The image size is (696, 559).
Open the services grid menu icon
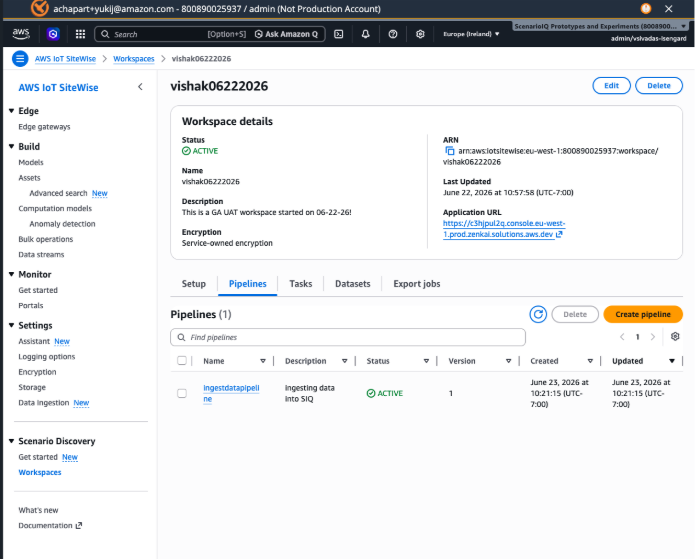pos(80,34)
